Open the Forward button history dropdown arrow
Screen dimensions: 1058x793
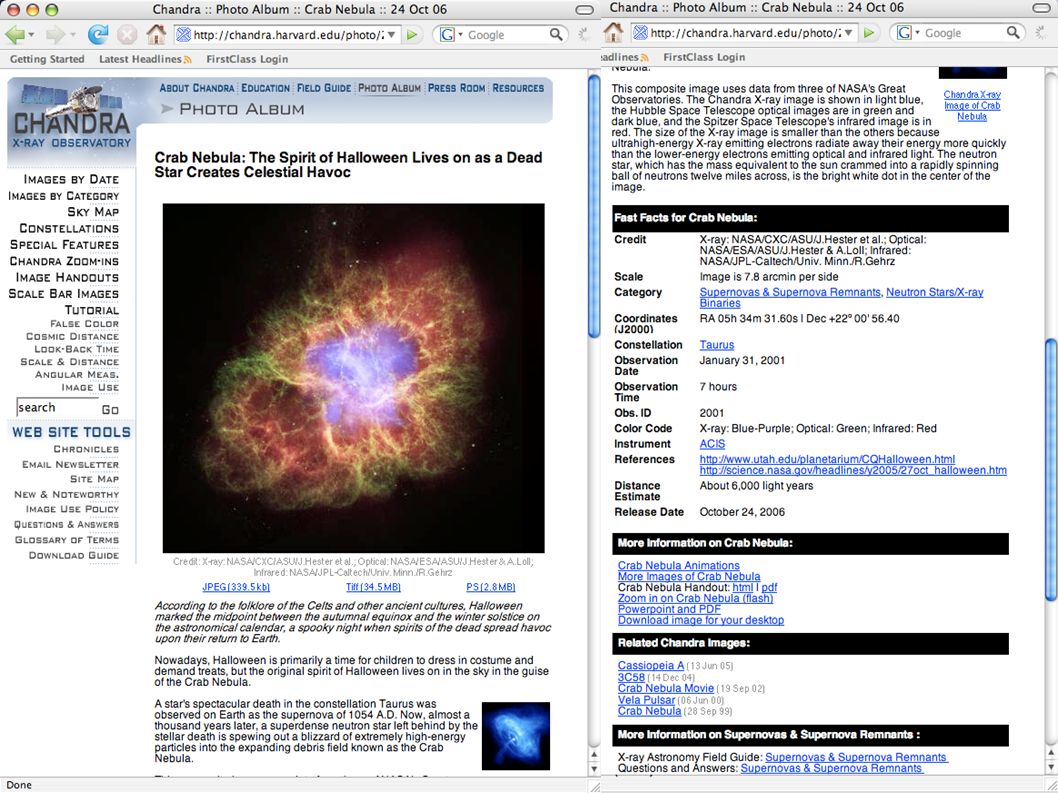[72, 35]
